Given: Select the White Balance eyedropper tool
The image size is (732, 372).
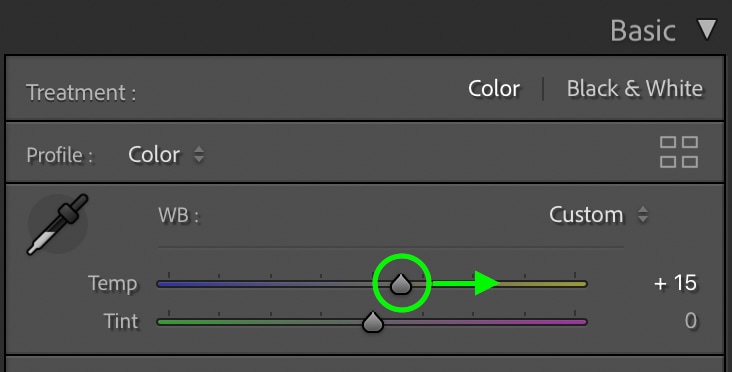Looking at the screenshot, I should pyautogui.click(x=58, y=225).
